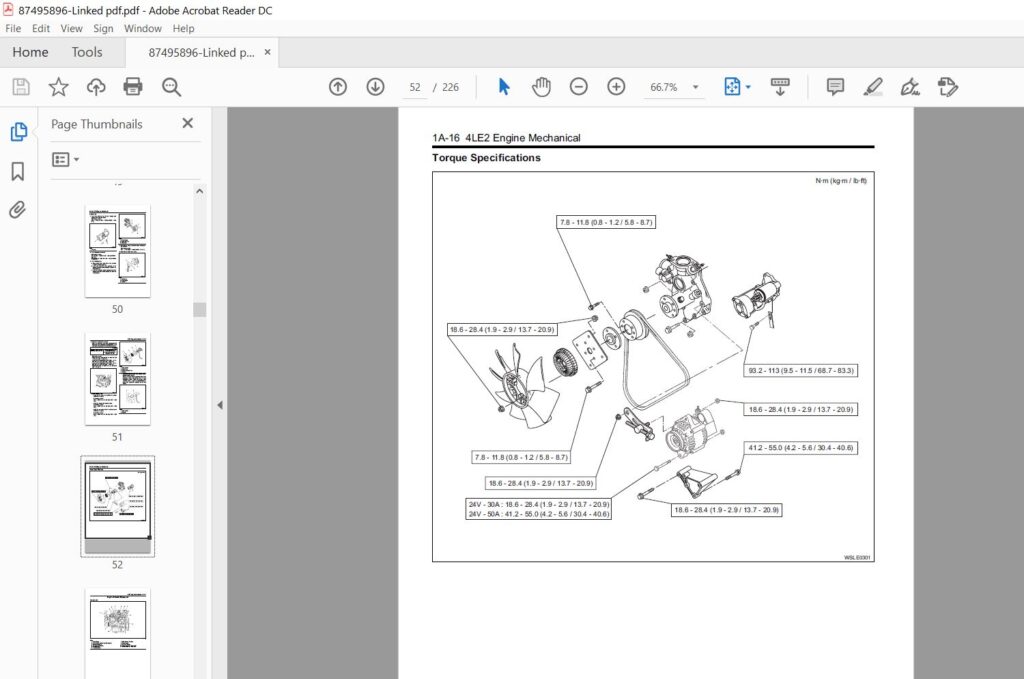This screenshot has height=679, width=1024.
Task: Open the find text magnifier tool
Action: tap(171, 87)
